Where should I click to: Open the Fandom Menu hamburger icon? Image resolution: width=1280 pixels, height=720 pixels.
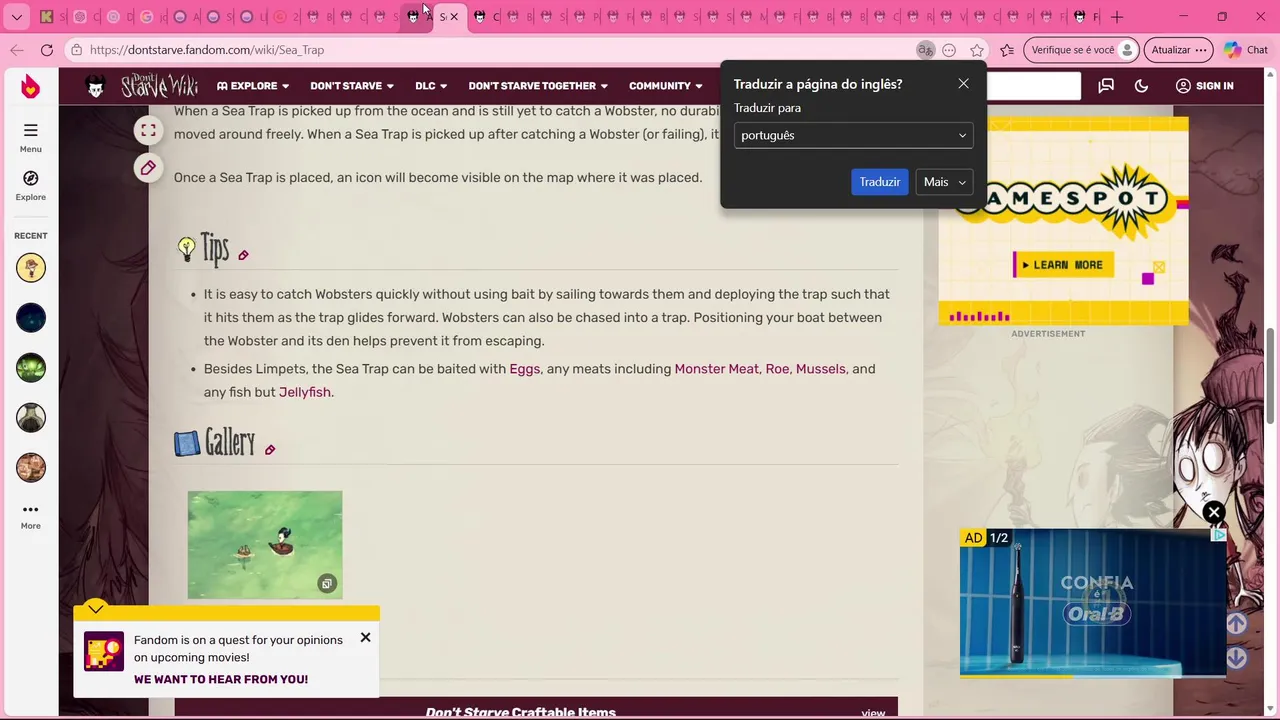(x=30, y=137)
